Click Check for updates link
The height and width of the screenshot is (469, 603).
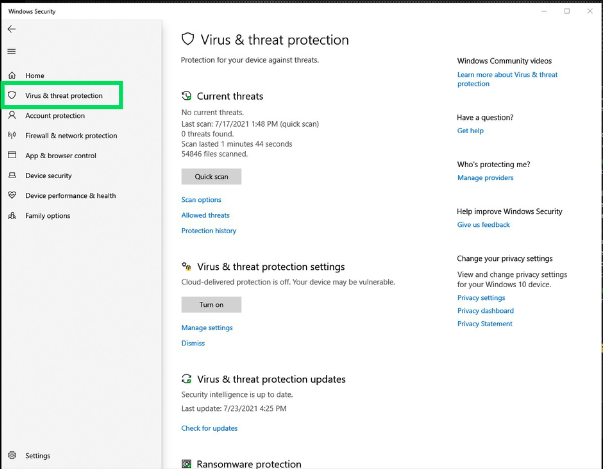tap(209, 428)
